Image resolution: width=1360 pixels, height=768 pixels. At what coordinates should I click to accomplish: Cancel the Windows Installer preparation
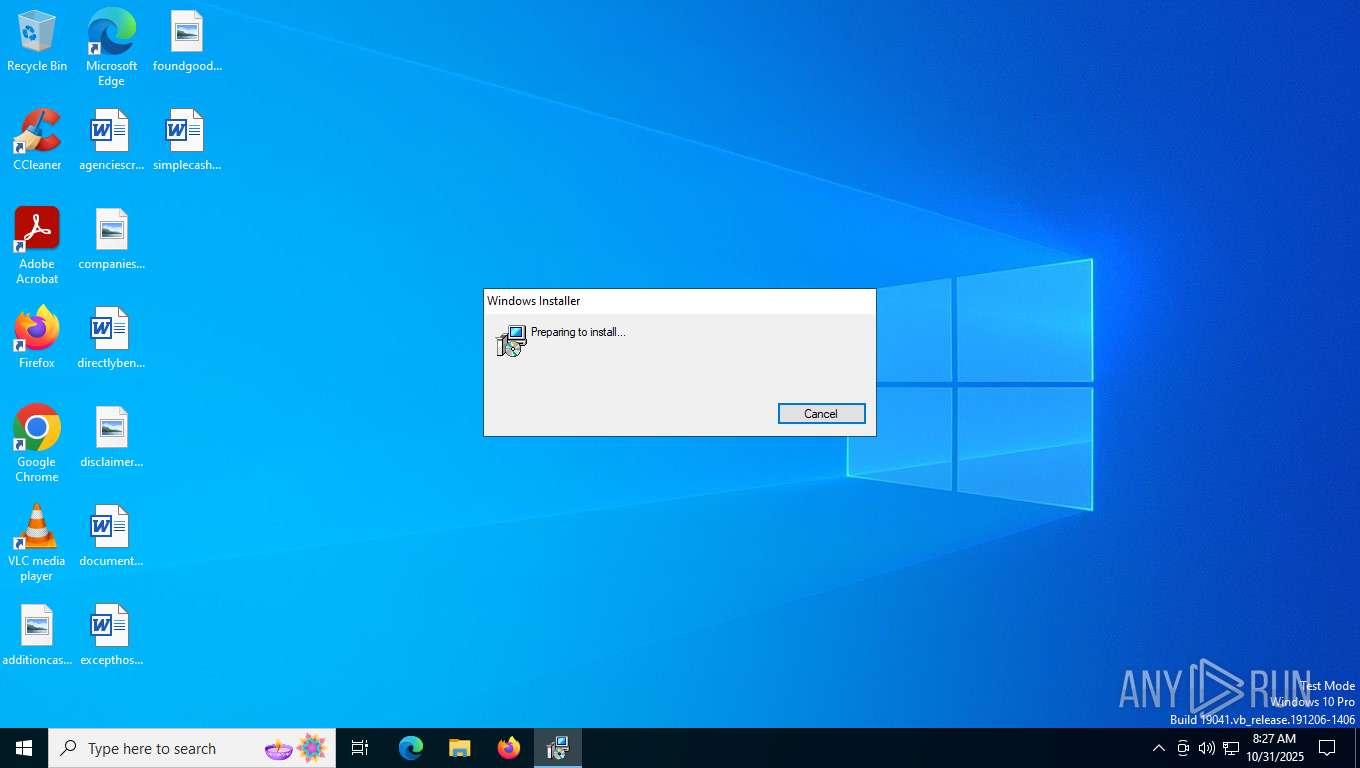tap(821, 414)
